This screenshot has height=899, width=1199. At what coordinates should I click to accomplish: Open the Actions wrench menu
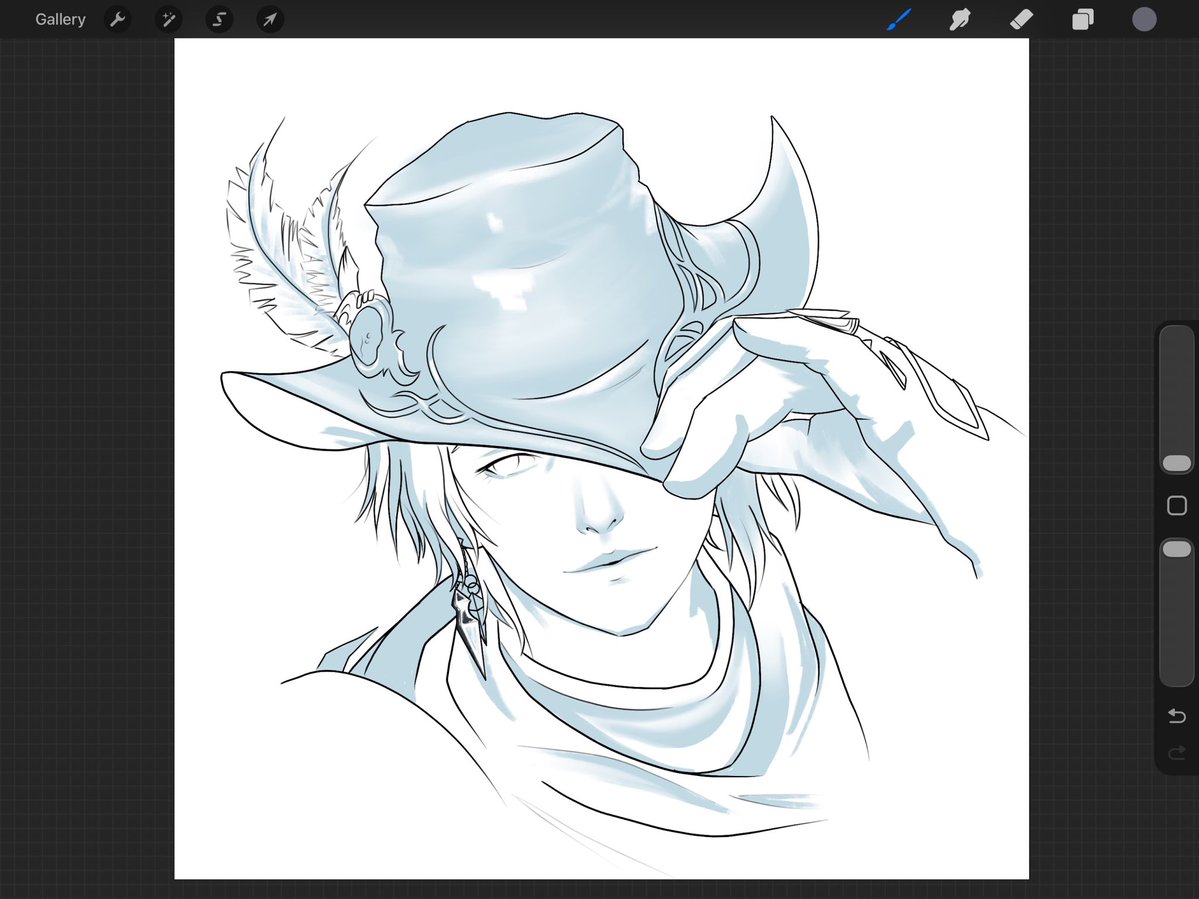117,19
